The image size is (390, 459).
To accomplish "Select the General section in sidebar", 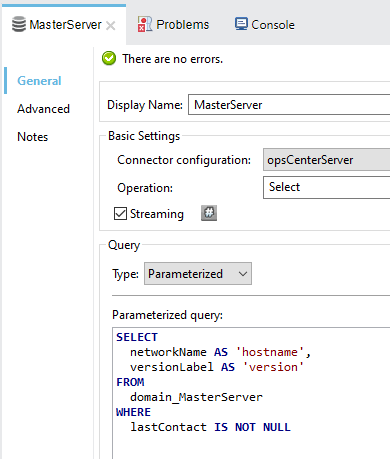I will [39, 81].
